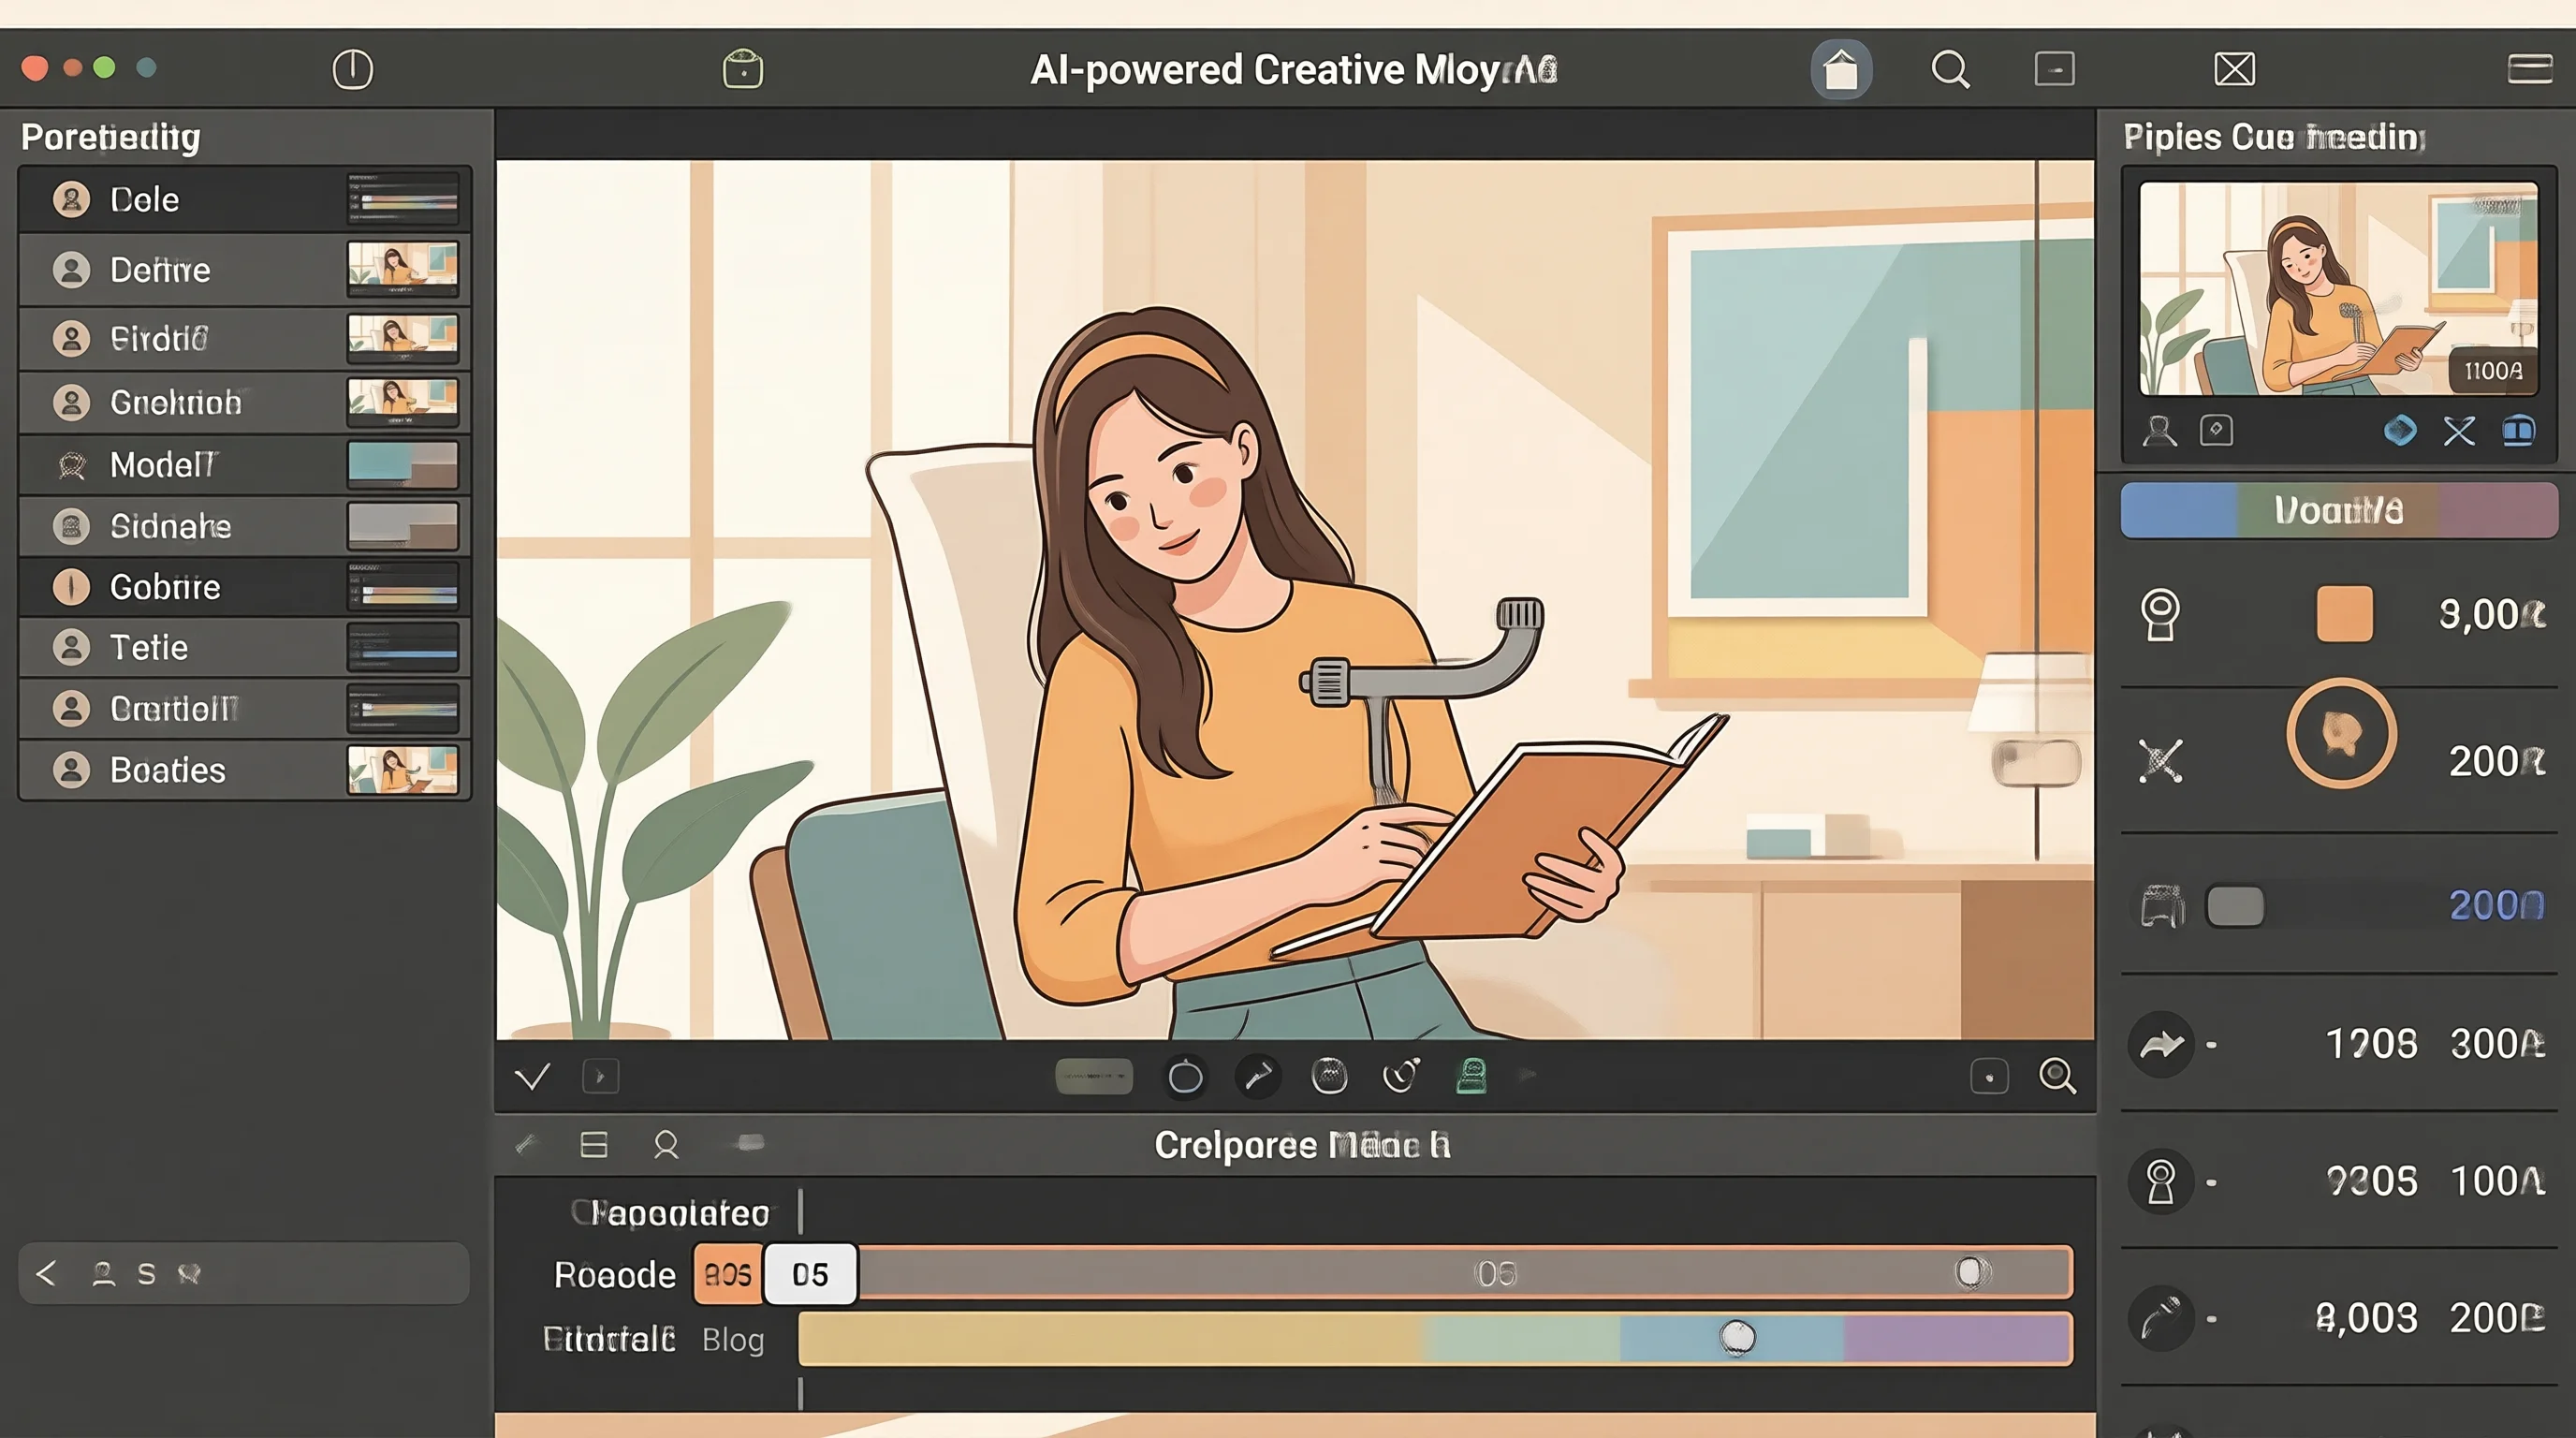Click the zoom magnifier below canvas right
This screenshot has width=2576, height=1438.
[2057, 1076]
